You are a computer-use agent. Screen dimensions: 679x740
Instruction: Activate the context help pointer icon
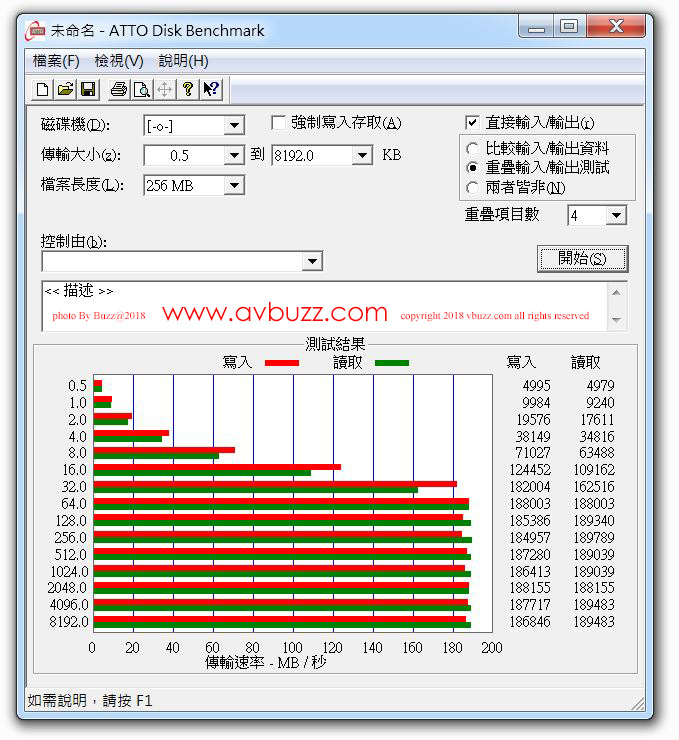coord(210,89)
